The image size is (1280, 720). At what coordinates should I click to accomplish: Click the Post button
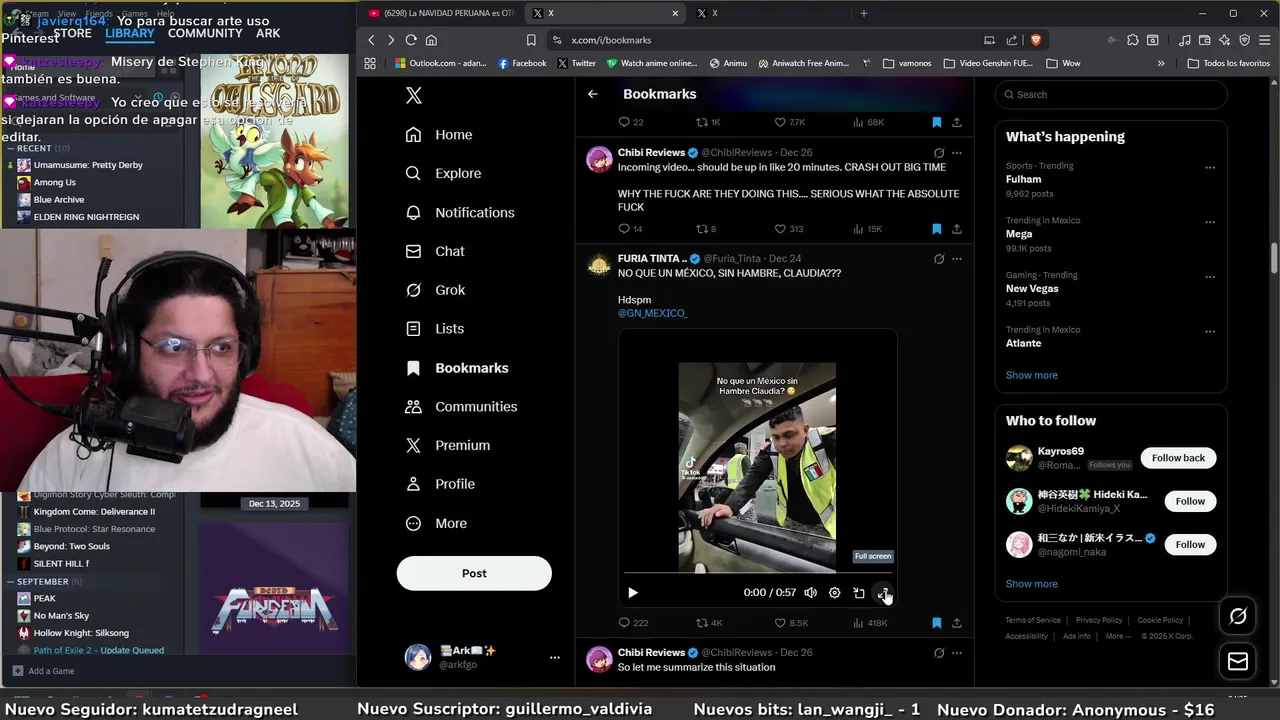474,573
